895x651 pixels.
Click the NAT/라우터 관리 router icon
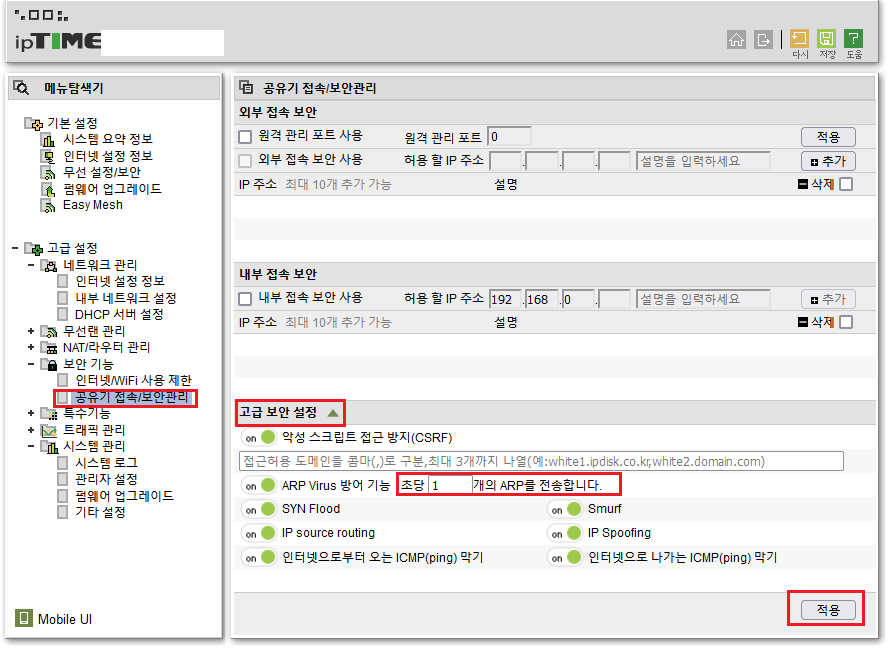50,347
